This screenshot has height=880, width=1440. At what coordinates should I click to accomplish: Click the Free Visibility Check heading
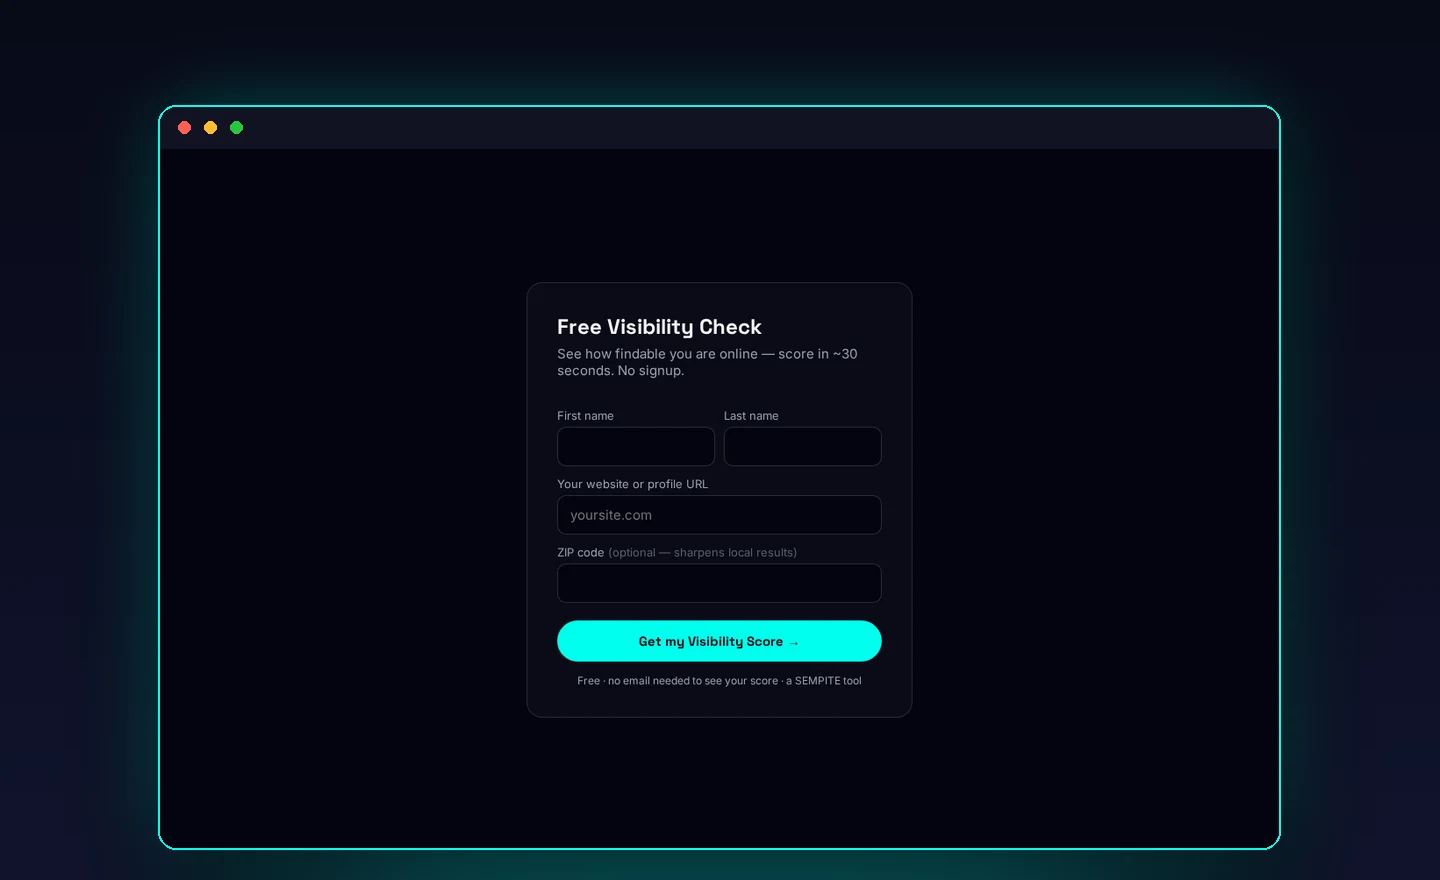pyautogui.click(x=659, y=327)
